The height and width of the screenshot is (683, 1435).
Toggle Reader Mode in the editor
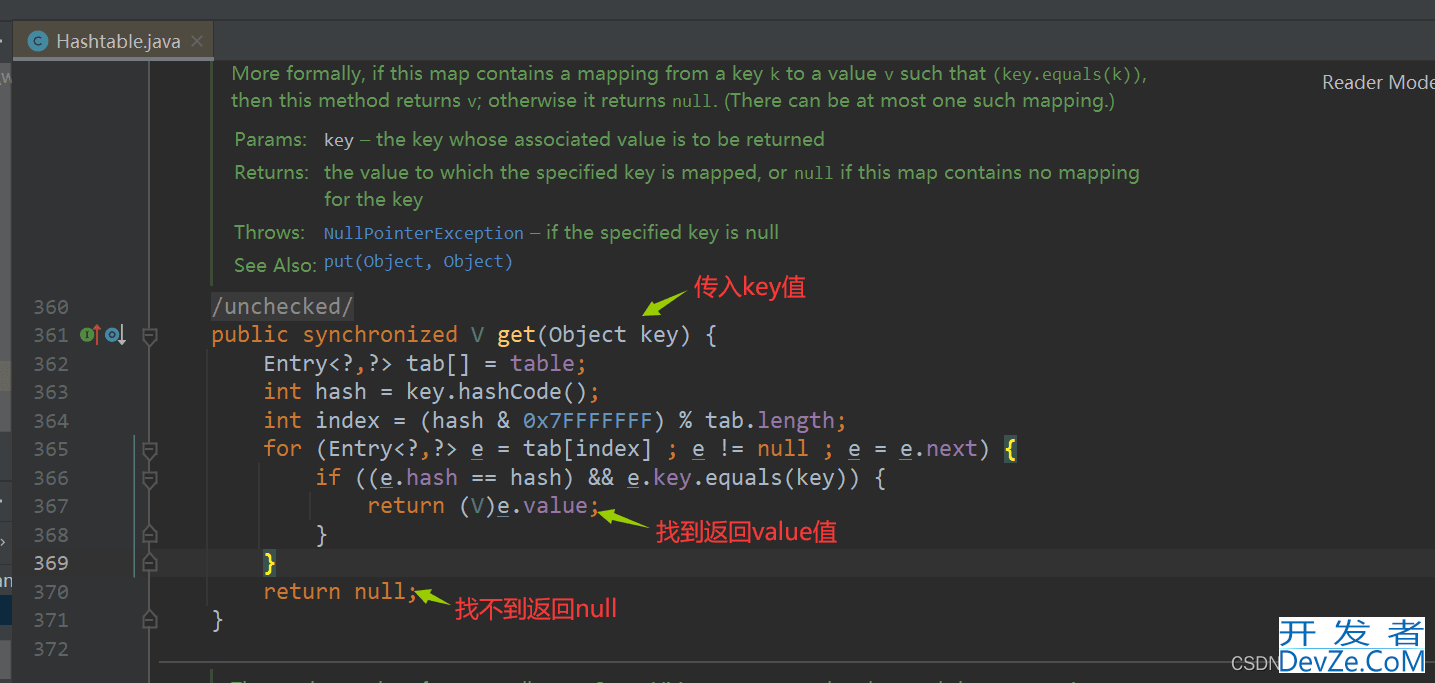coord(1378,83)
